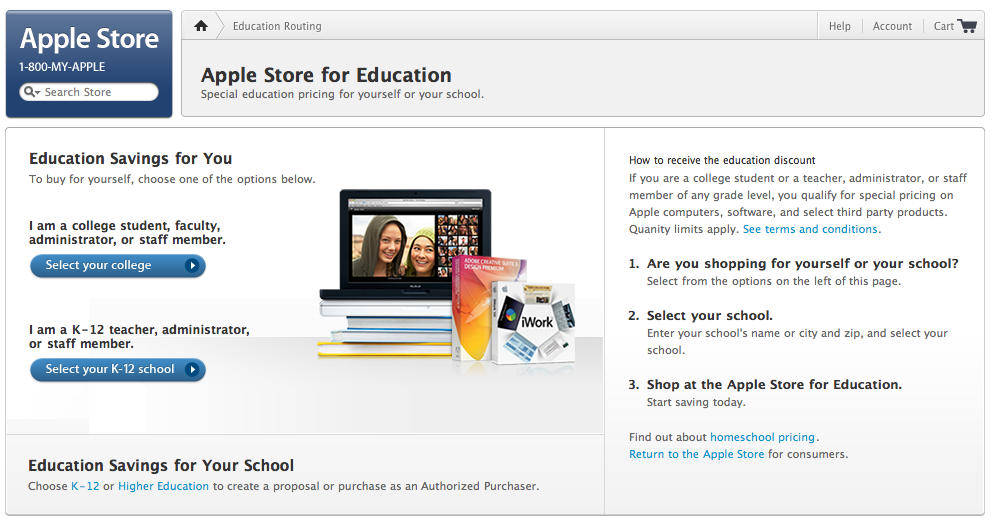
Task: Click the Education Savings for You heading
Action: coord(130,158)
